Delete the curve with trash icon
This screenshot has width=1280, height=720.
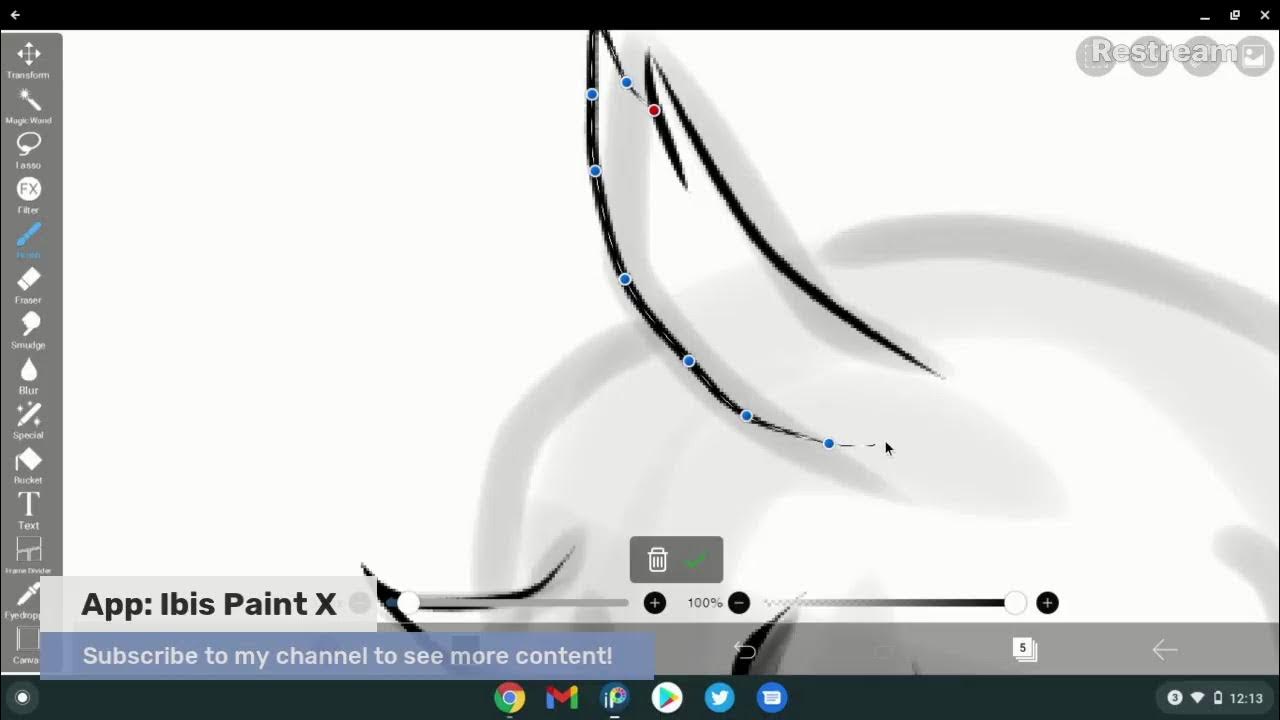[657, 560]
